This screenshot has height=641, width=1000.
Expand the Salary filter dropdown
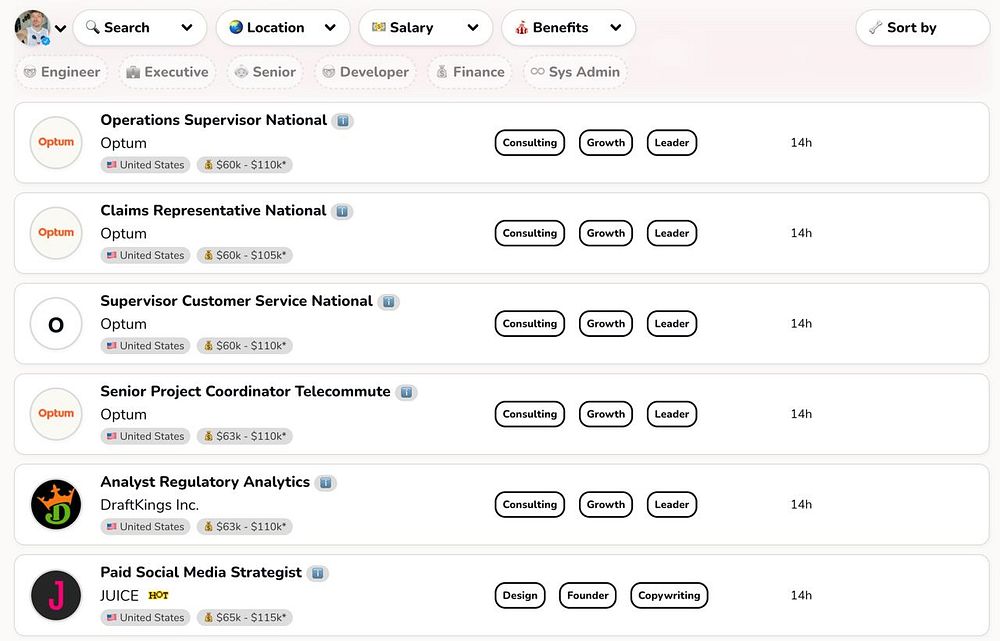pyautogui.click(x=425, y=28)
